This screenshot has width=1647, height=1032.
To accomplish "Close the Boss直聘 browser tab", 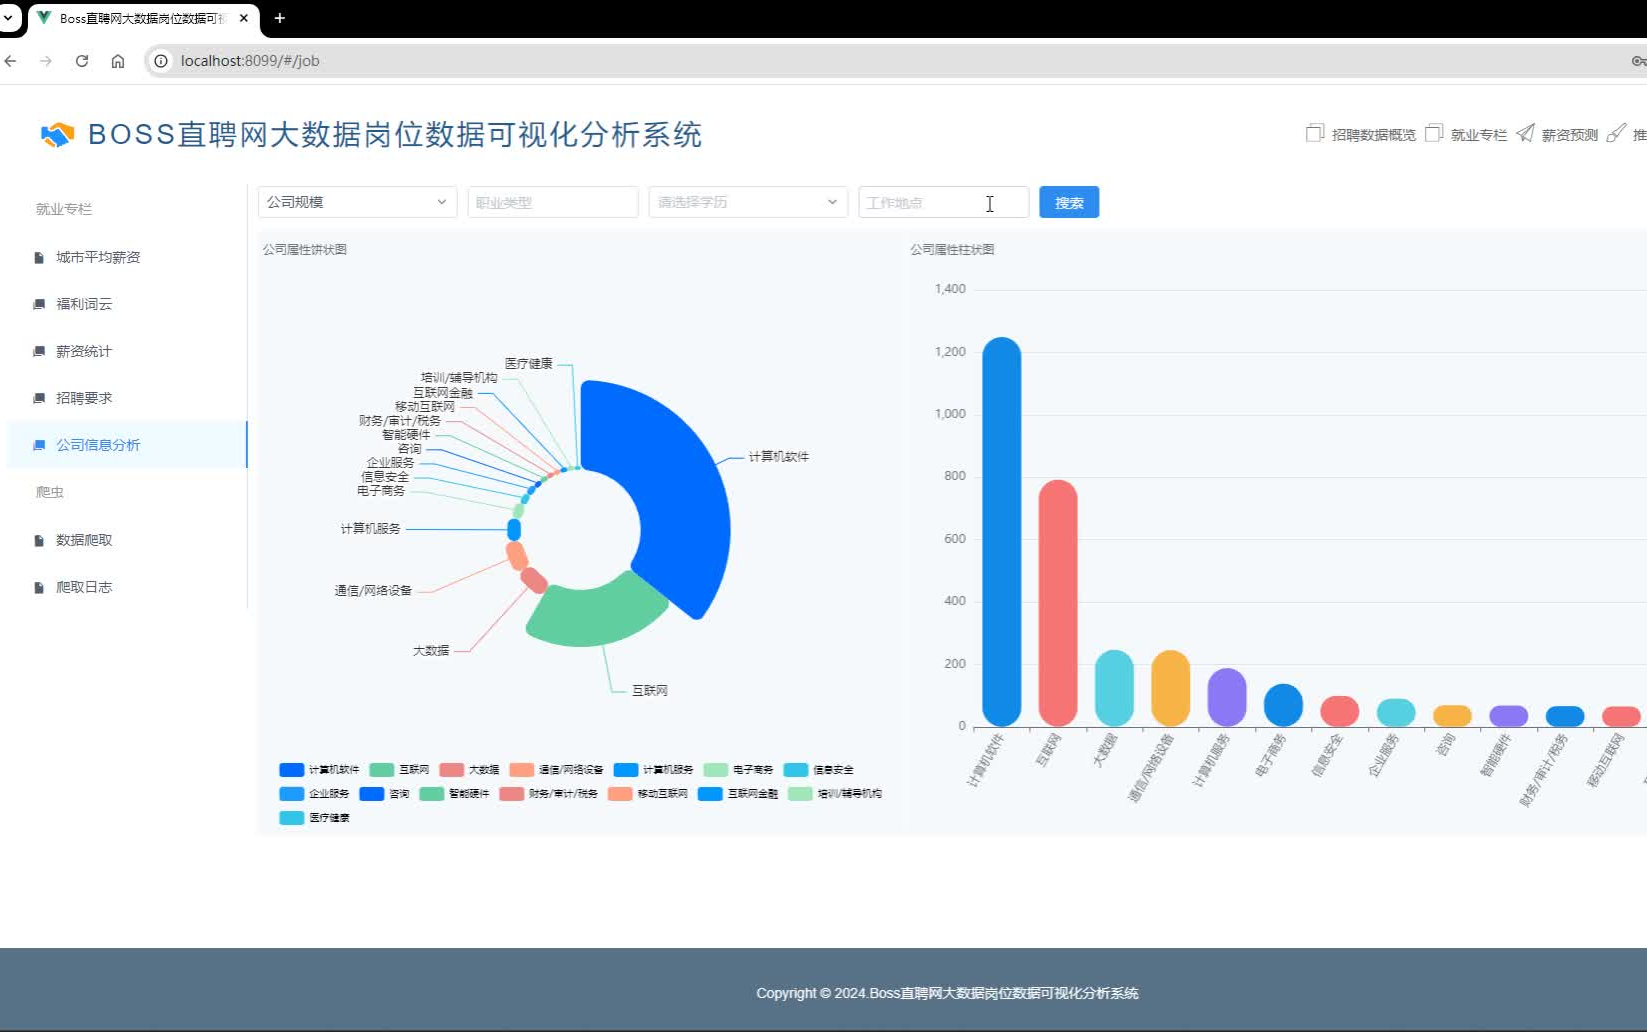I will [x=244, y=18].
